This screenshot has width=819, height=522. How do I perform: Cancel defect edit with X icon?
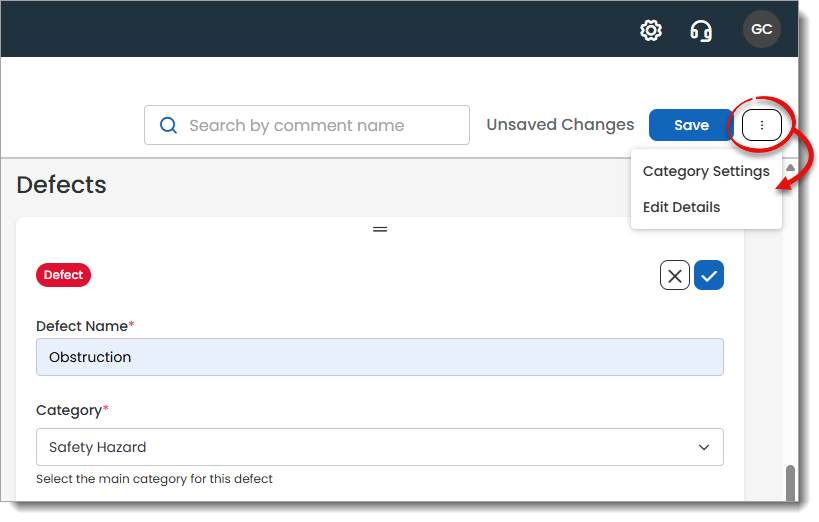click(675, 275)
